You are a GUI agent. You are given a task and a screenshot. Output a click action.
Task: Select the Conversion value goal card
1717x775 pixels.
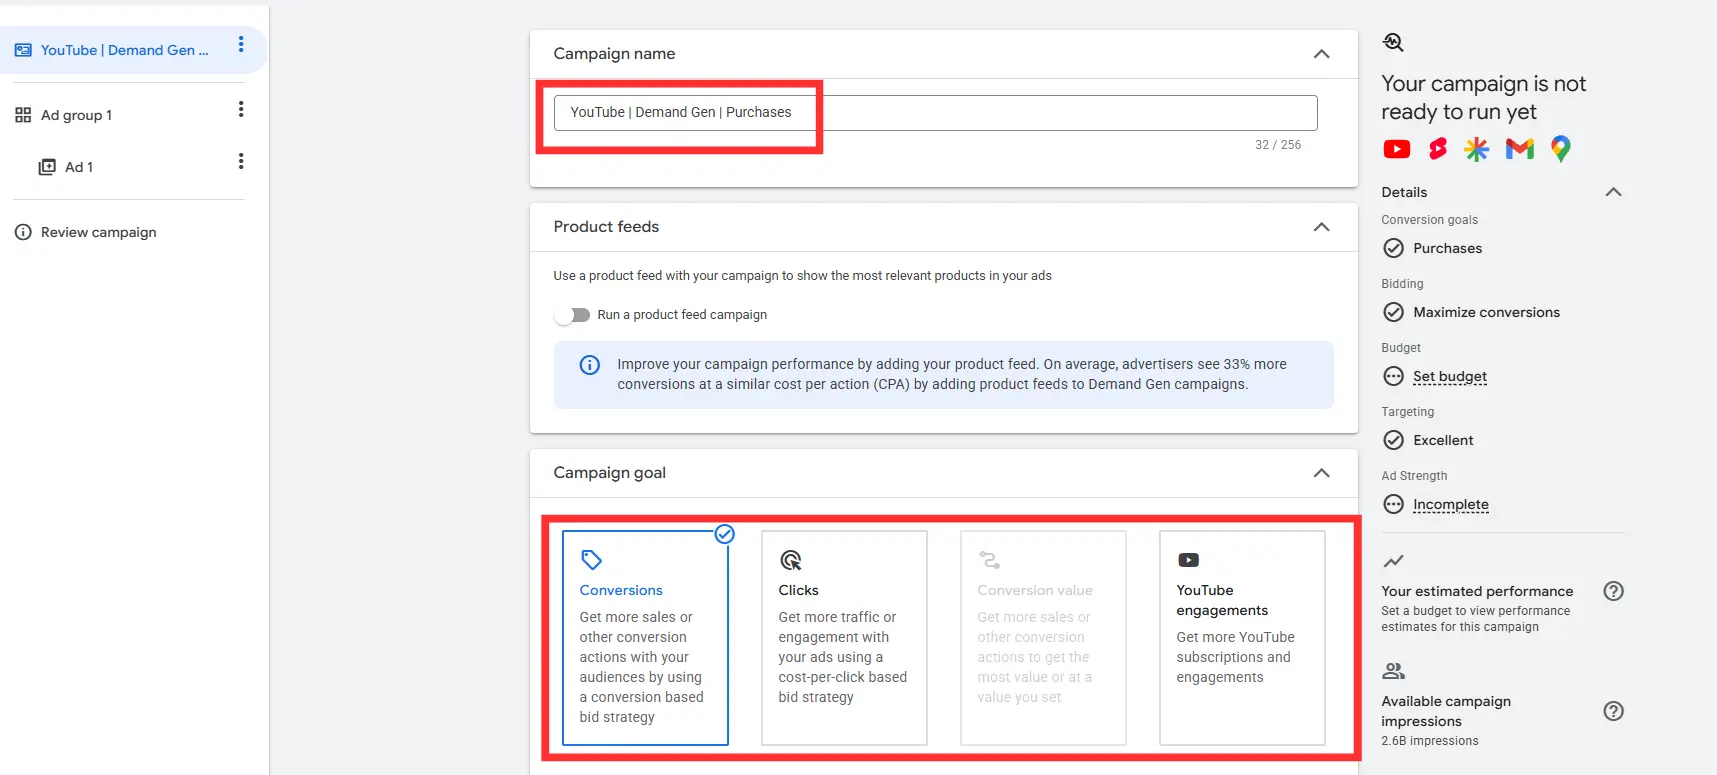[x=1043, y=638]
